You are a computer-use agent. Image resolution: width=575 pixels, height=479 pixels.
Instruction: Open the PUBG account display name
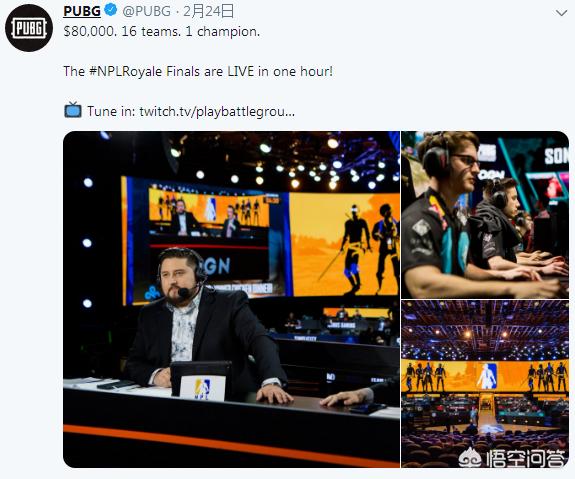[82, 11]
